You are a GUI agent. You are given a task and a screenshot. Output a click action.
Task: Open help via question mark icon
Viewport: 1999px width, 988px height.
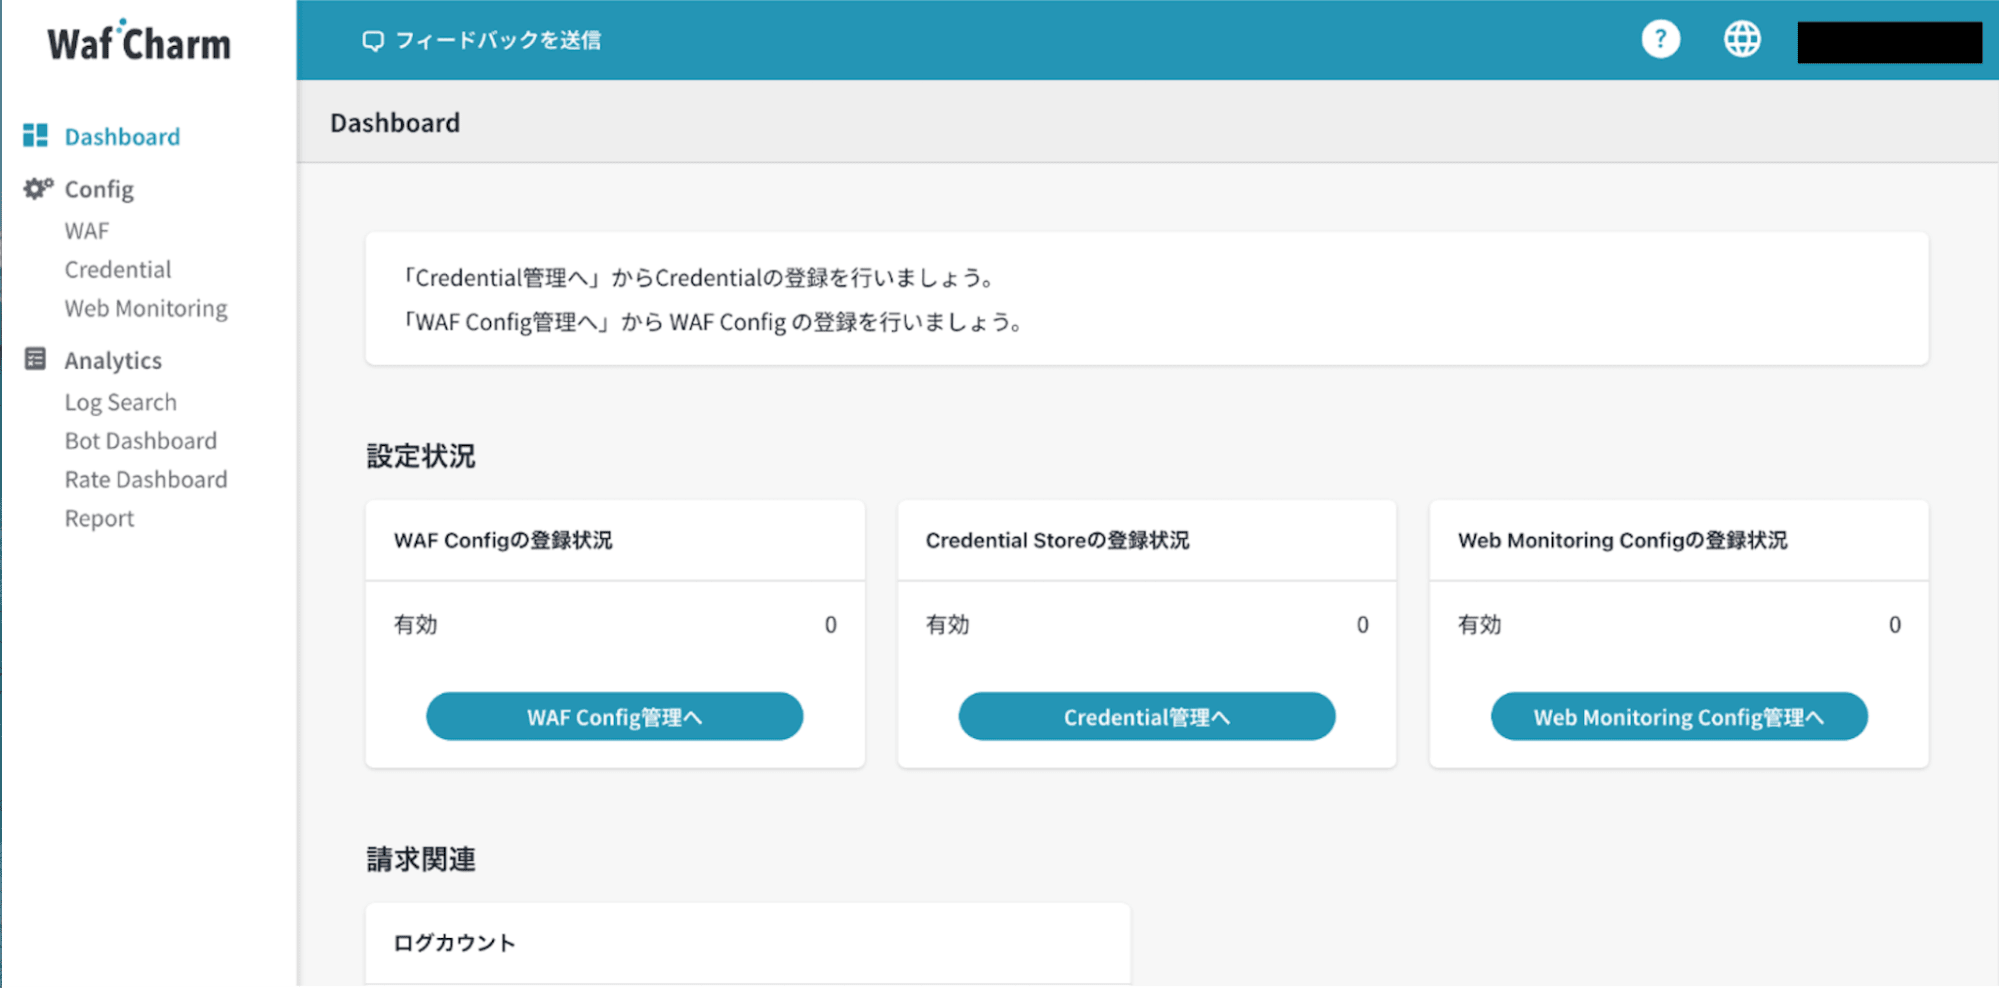1660,40
